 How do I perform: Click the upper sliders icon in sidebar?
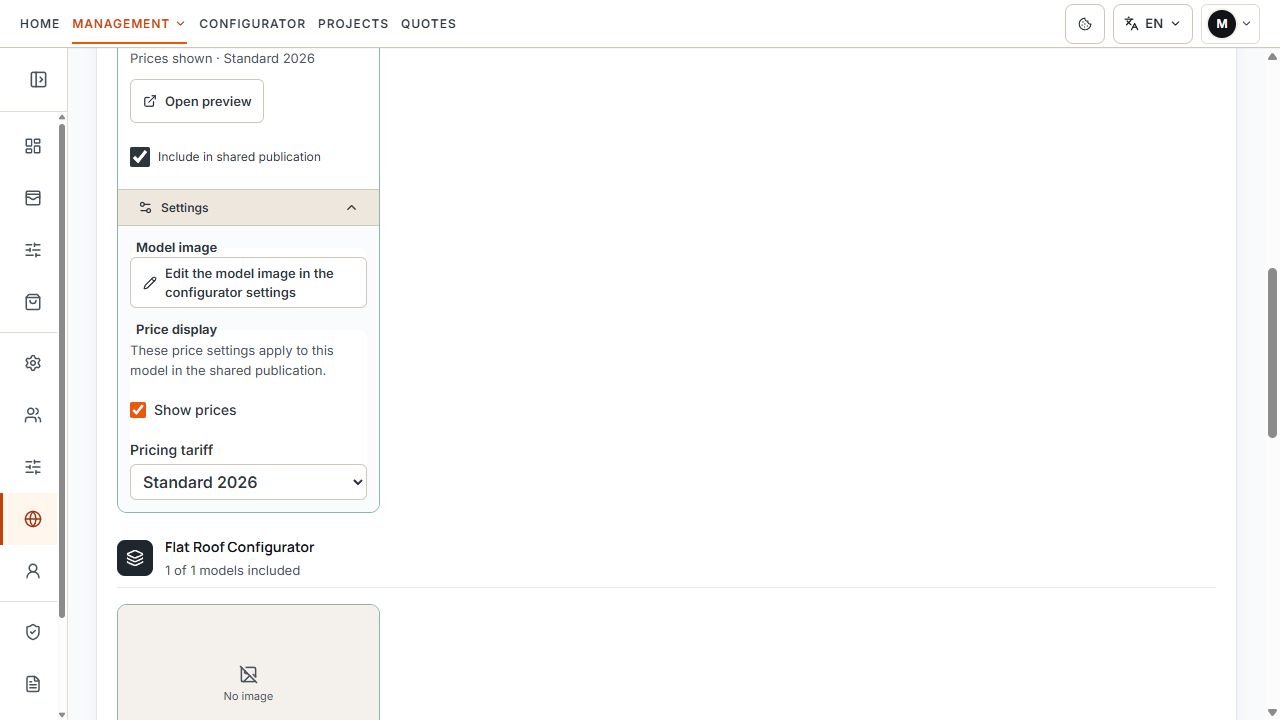(x=33, y=250)
